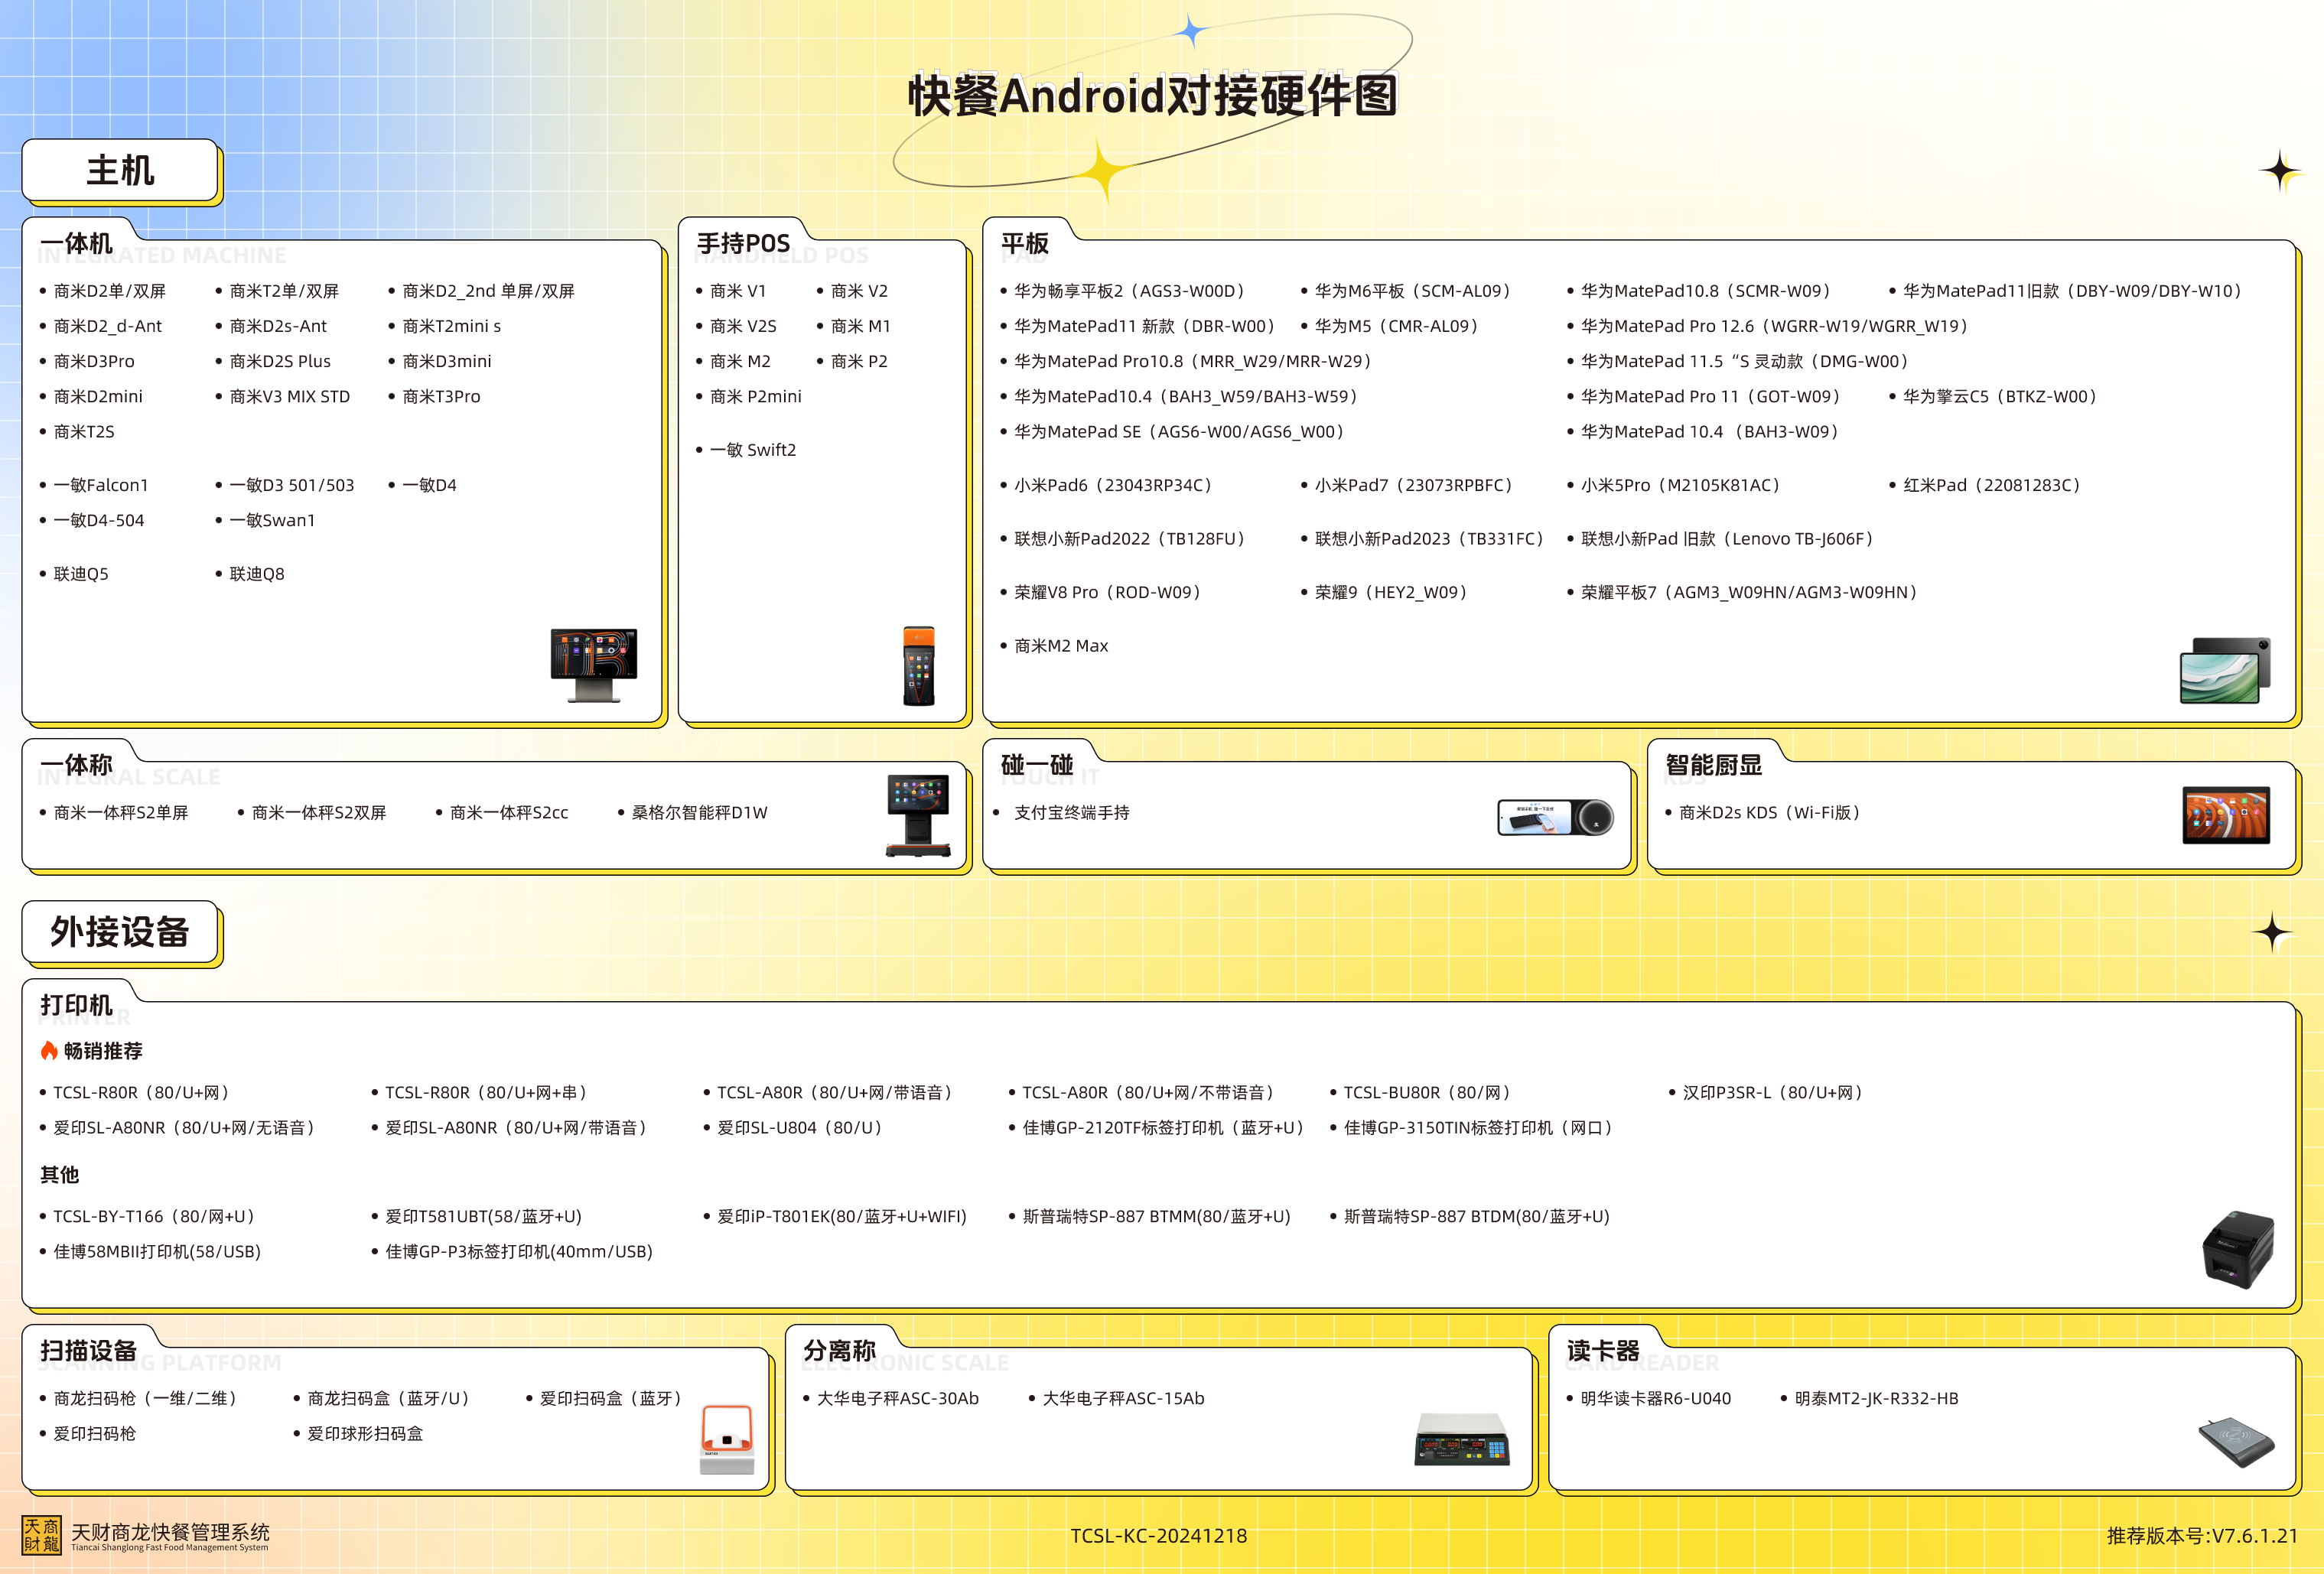Click the card reader device image
The height and width of the screenshot is (1574, 2324).
[x=2236, y=1443]
